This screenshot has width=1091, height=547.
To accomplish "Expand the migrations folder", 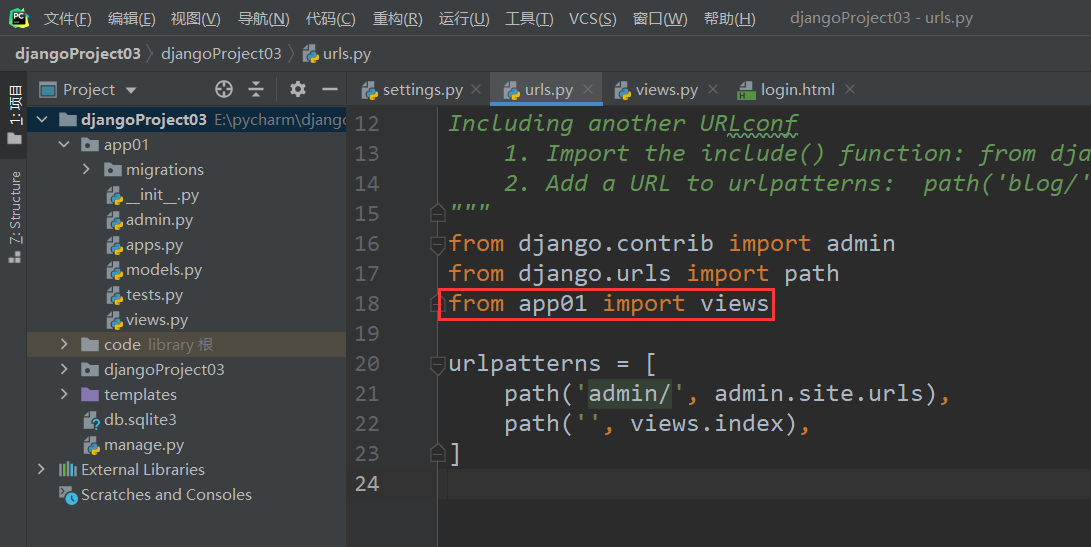I will tap(86, 169).
